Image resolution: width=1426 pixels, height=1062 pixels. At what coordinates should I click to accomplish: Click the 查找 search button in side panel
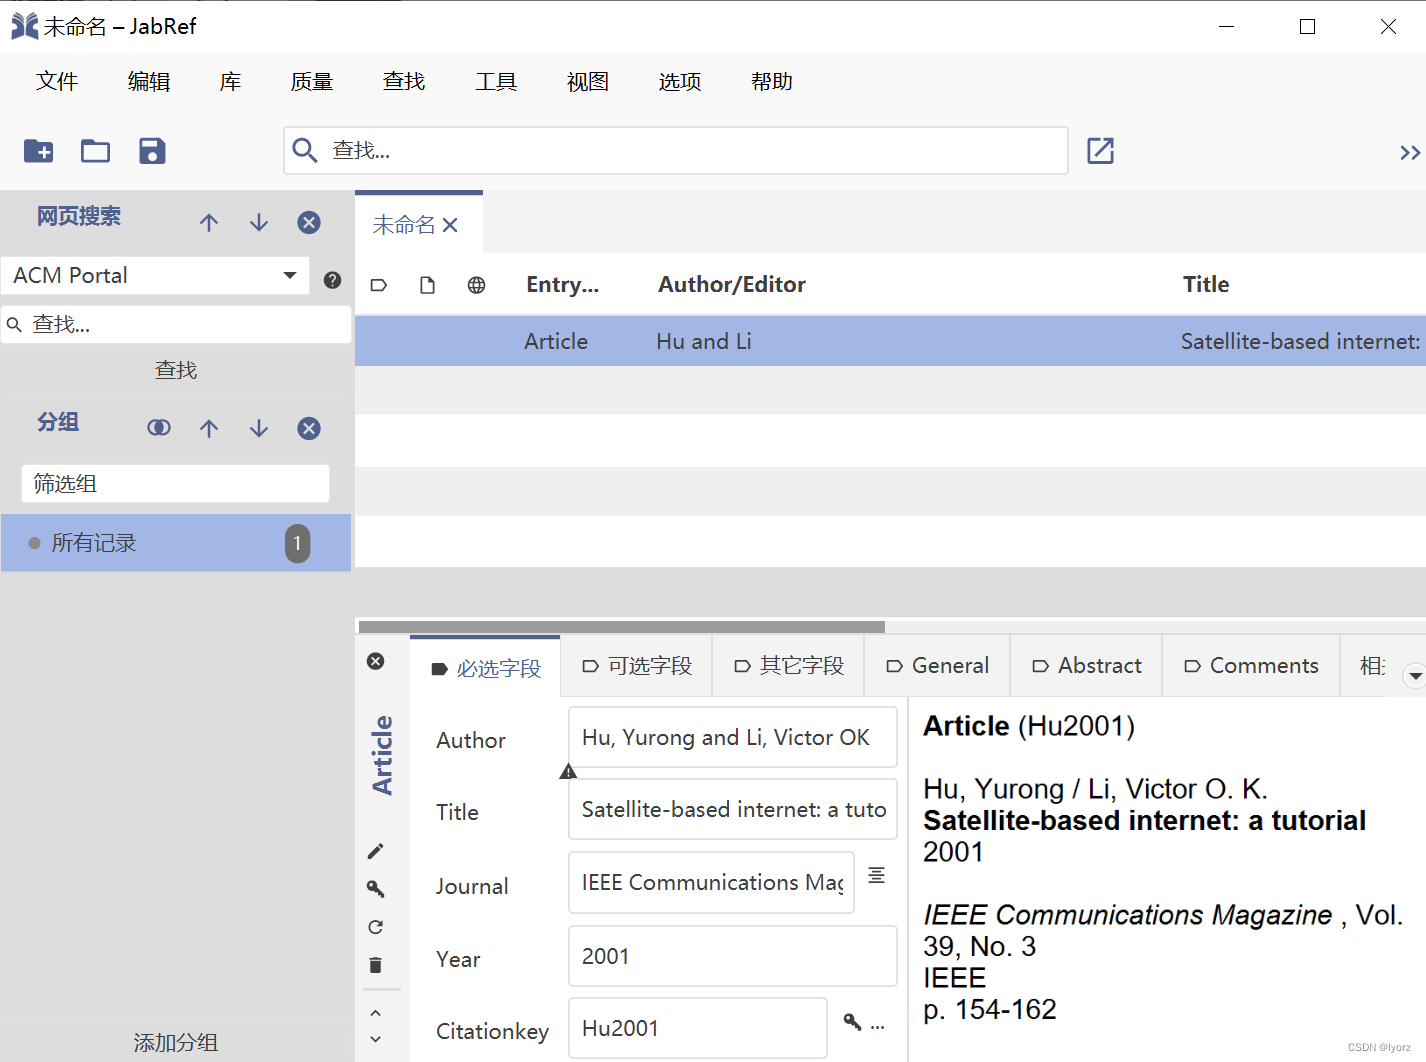(x=176, y=370)
